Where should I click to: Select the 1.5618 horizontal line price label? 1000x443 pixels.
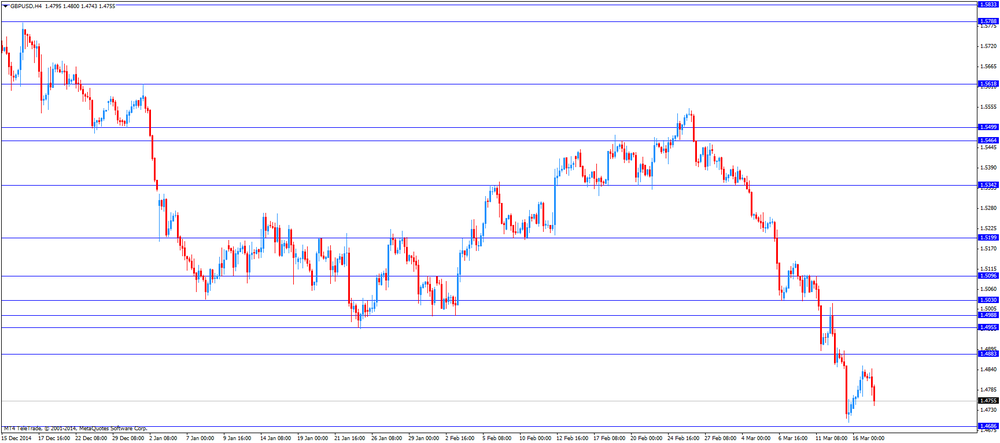(987, 84)
